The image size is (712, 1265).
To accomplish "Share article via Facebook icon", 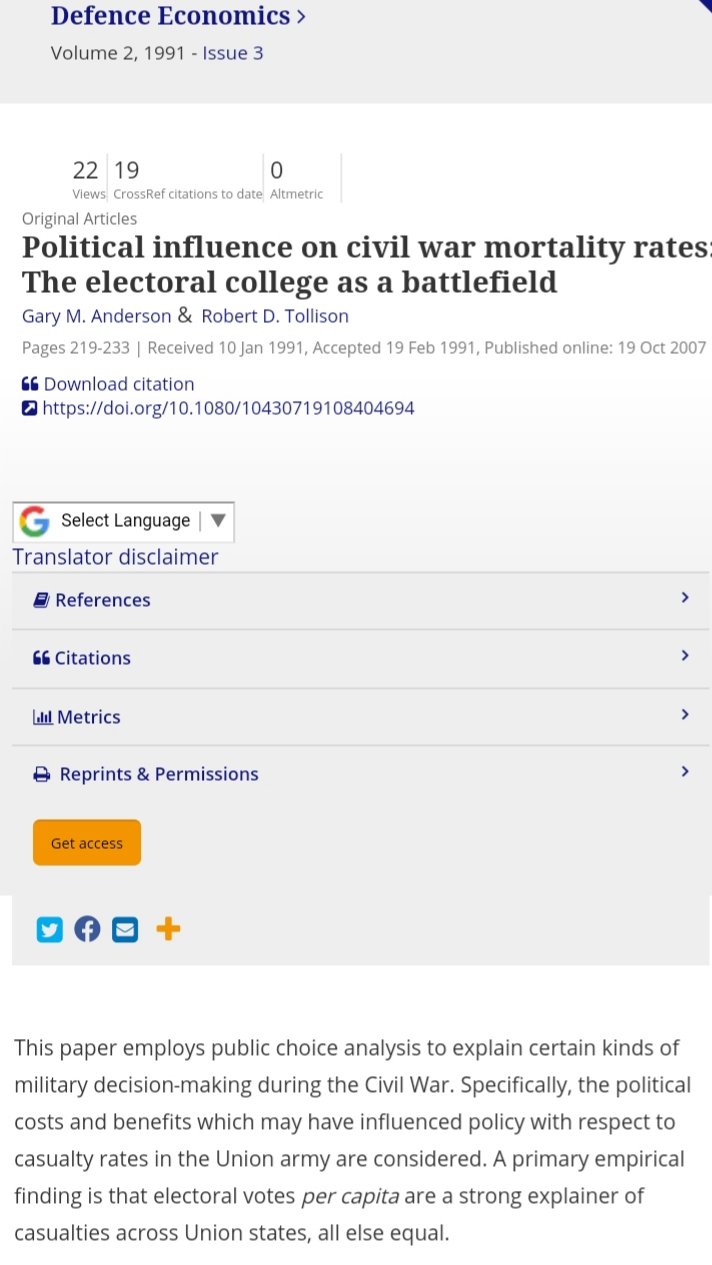I will click(87, 929).
